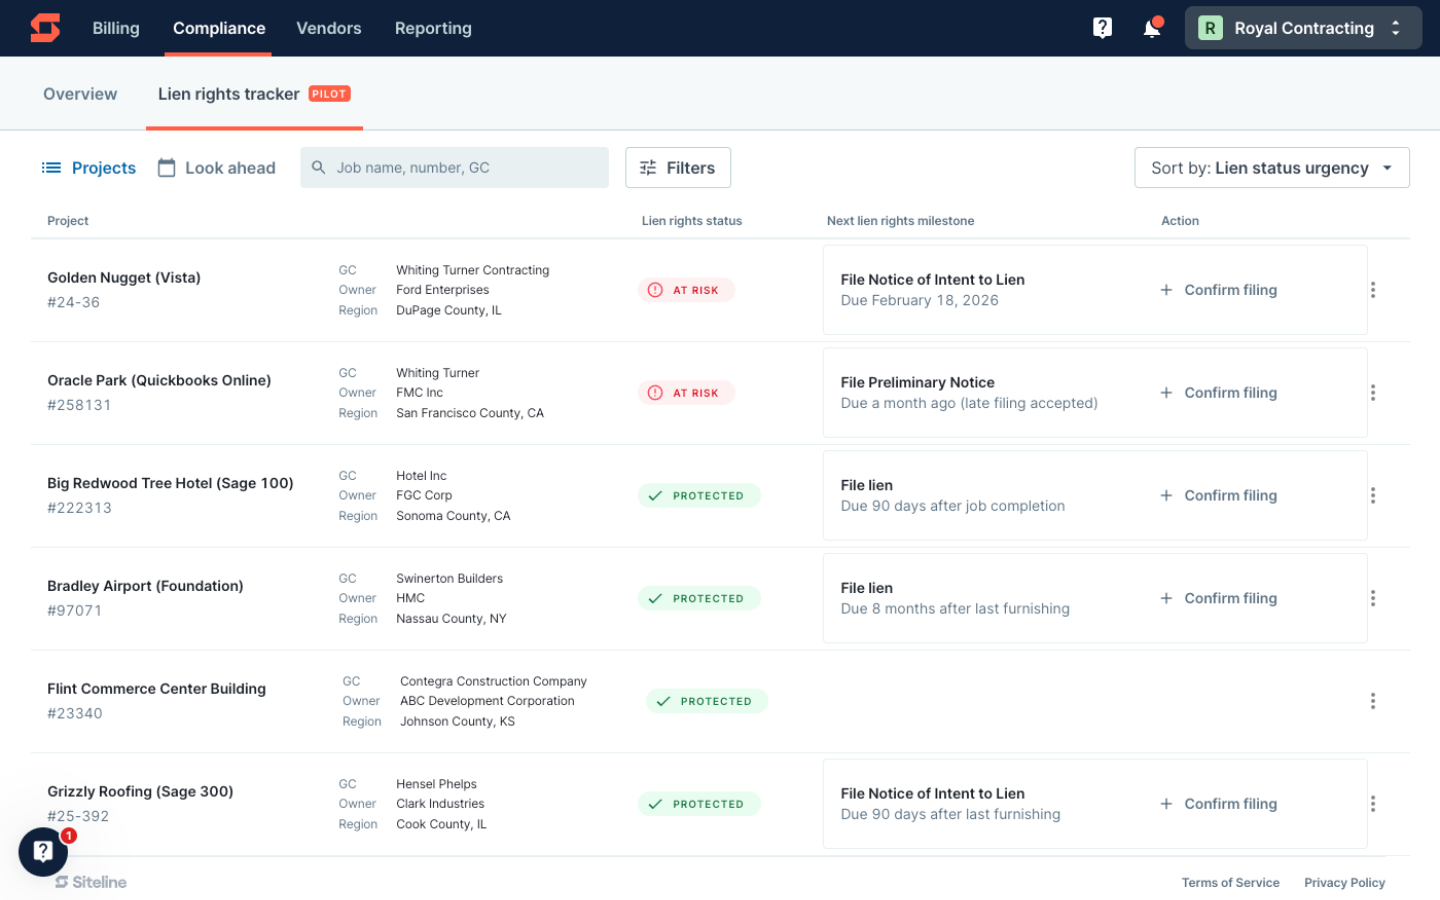Open notifications via the bell icon
This screenshot has height=900, width=1440.
[1150, 28]
